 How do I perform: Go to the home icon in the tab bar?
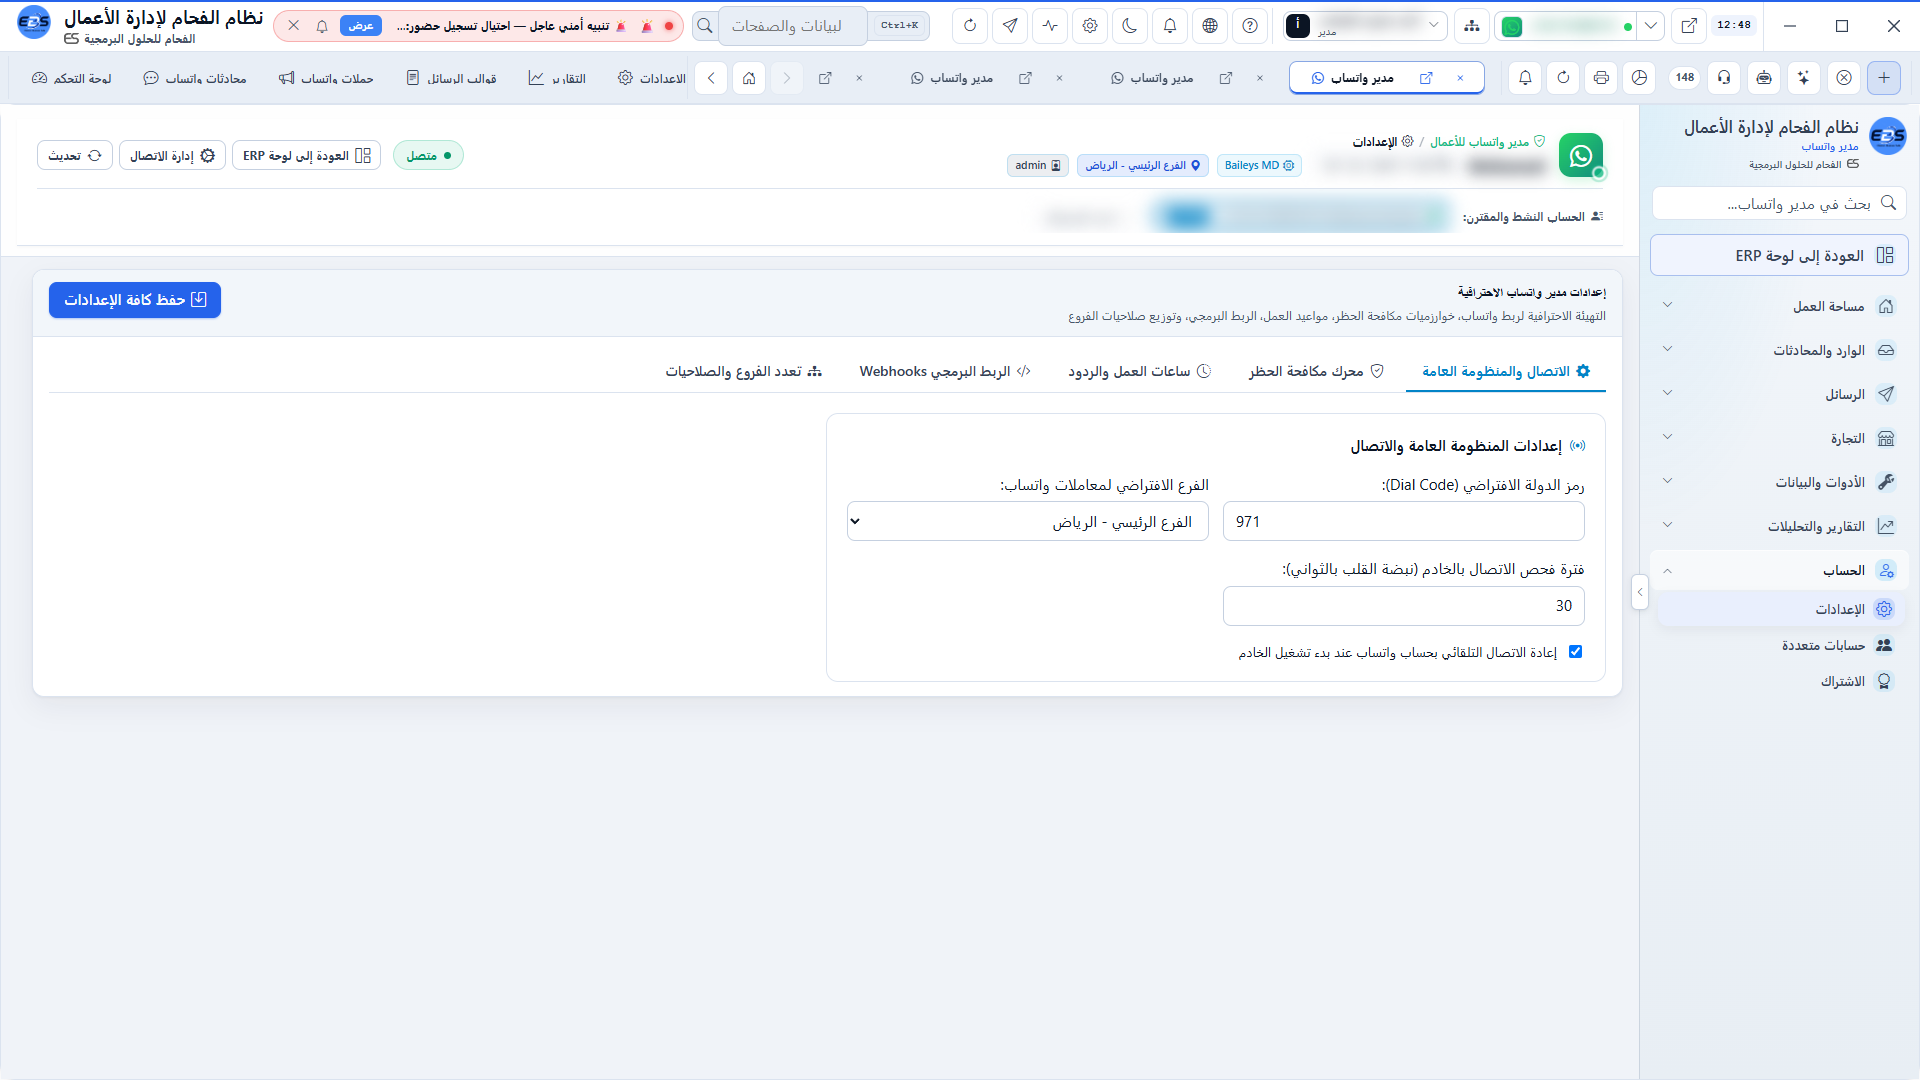pos(749,78)
